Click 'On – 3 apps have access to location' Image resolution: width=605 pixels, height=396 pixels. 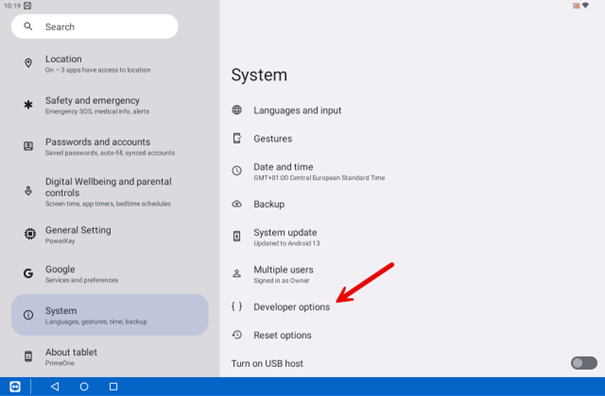pyautogui.click(x=98, y=70)
